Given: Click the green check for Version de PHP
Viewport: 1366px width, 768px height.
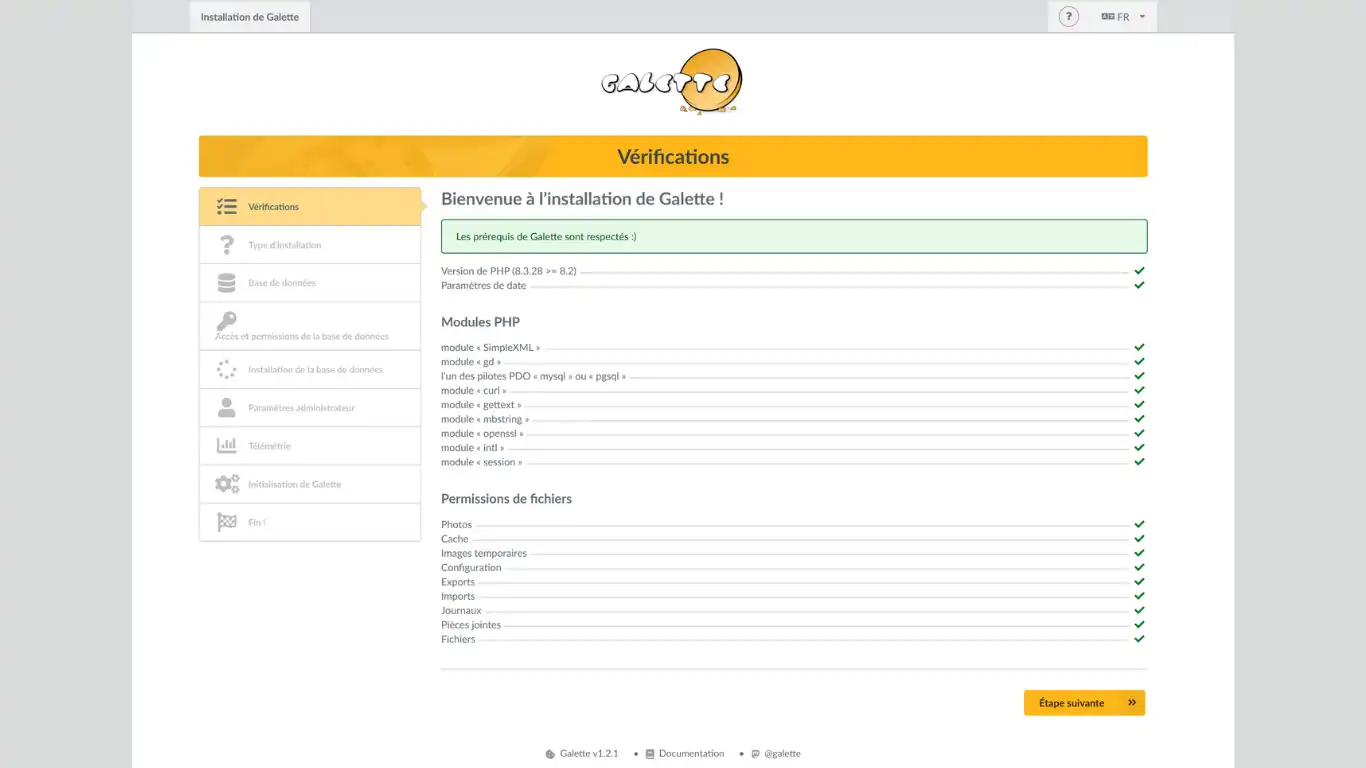Looking at the screenshot, I should (x=1139, y=271).
